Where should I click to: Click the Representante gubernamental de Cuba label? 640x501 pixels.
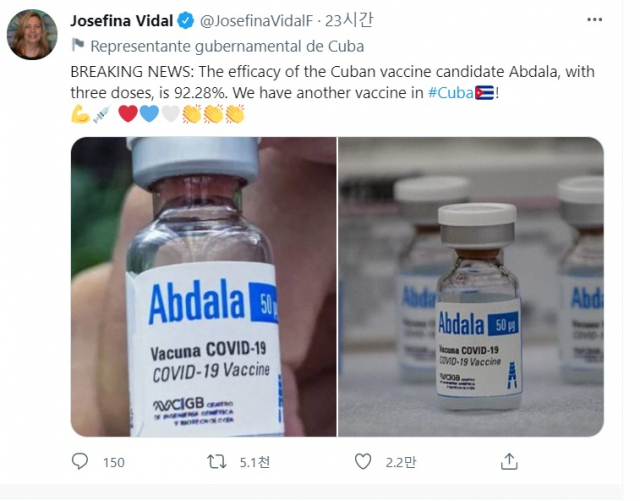[227, 46]
